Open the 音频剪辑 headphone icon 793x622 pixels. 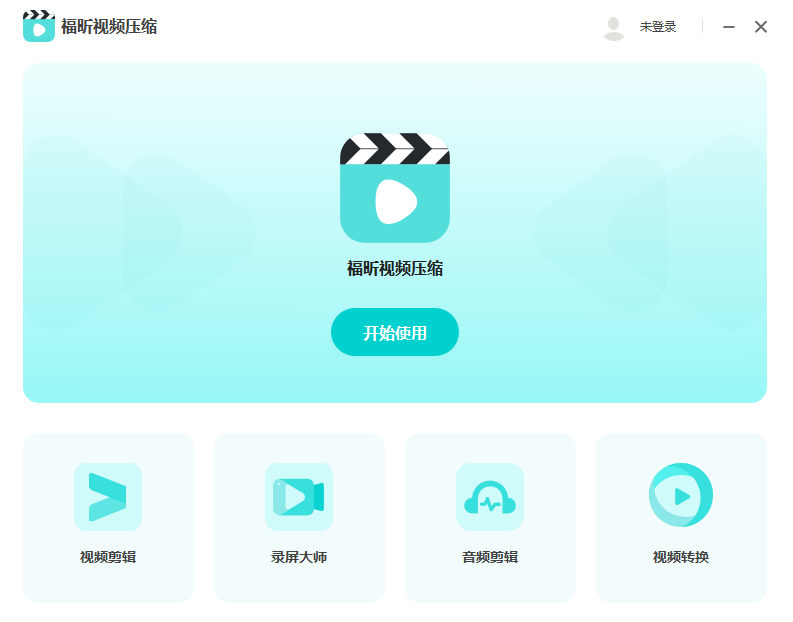[490, 497]
